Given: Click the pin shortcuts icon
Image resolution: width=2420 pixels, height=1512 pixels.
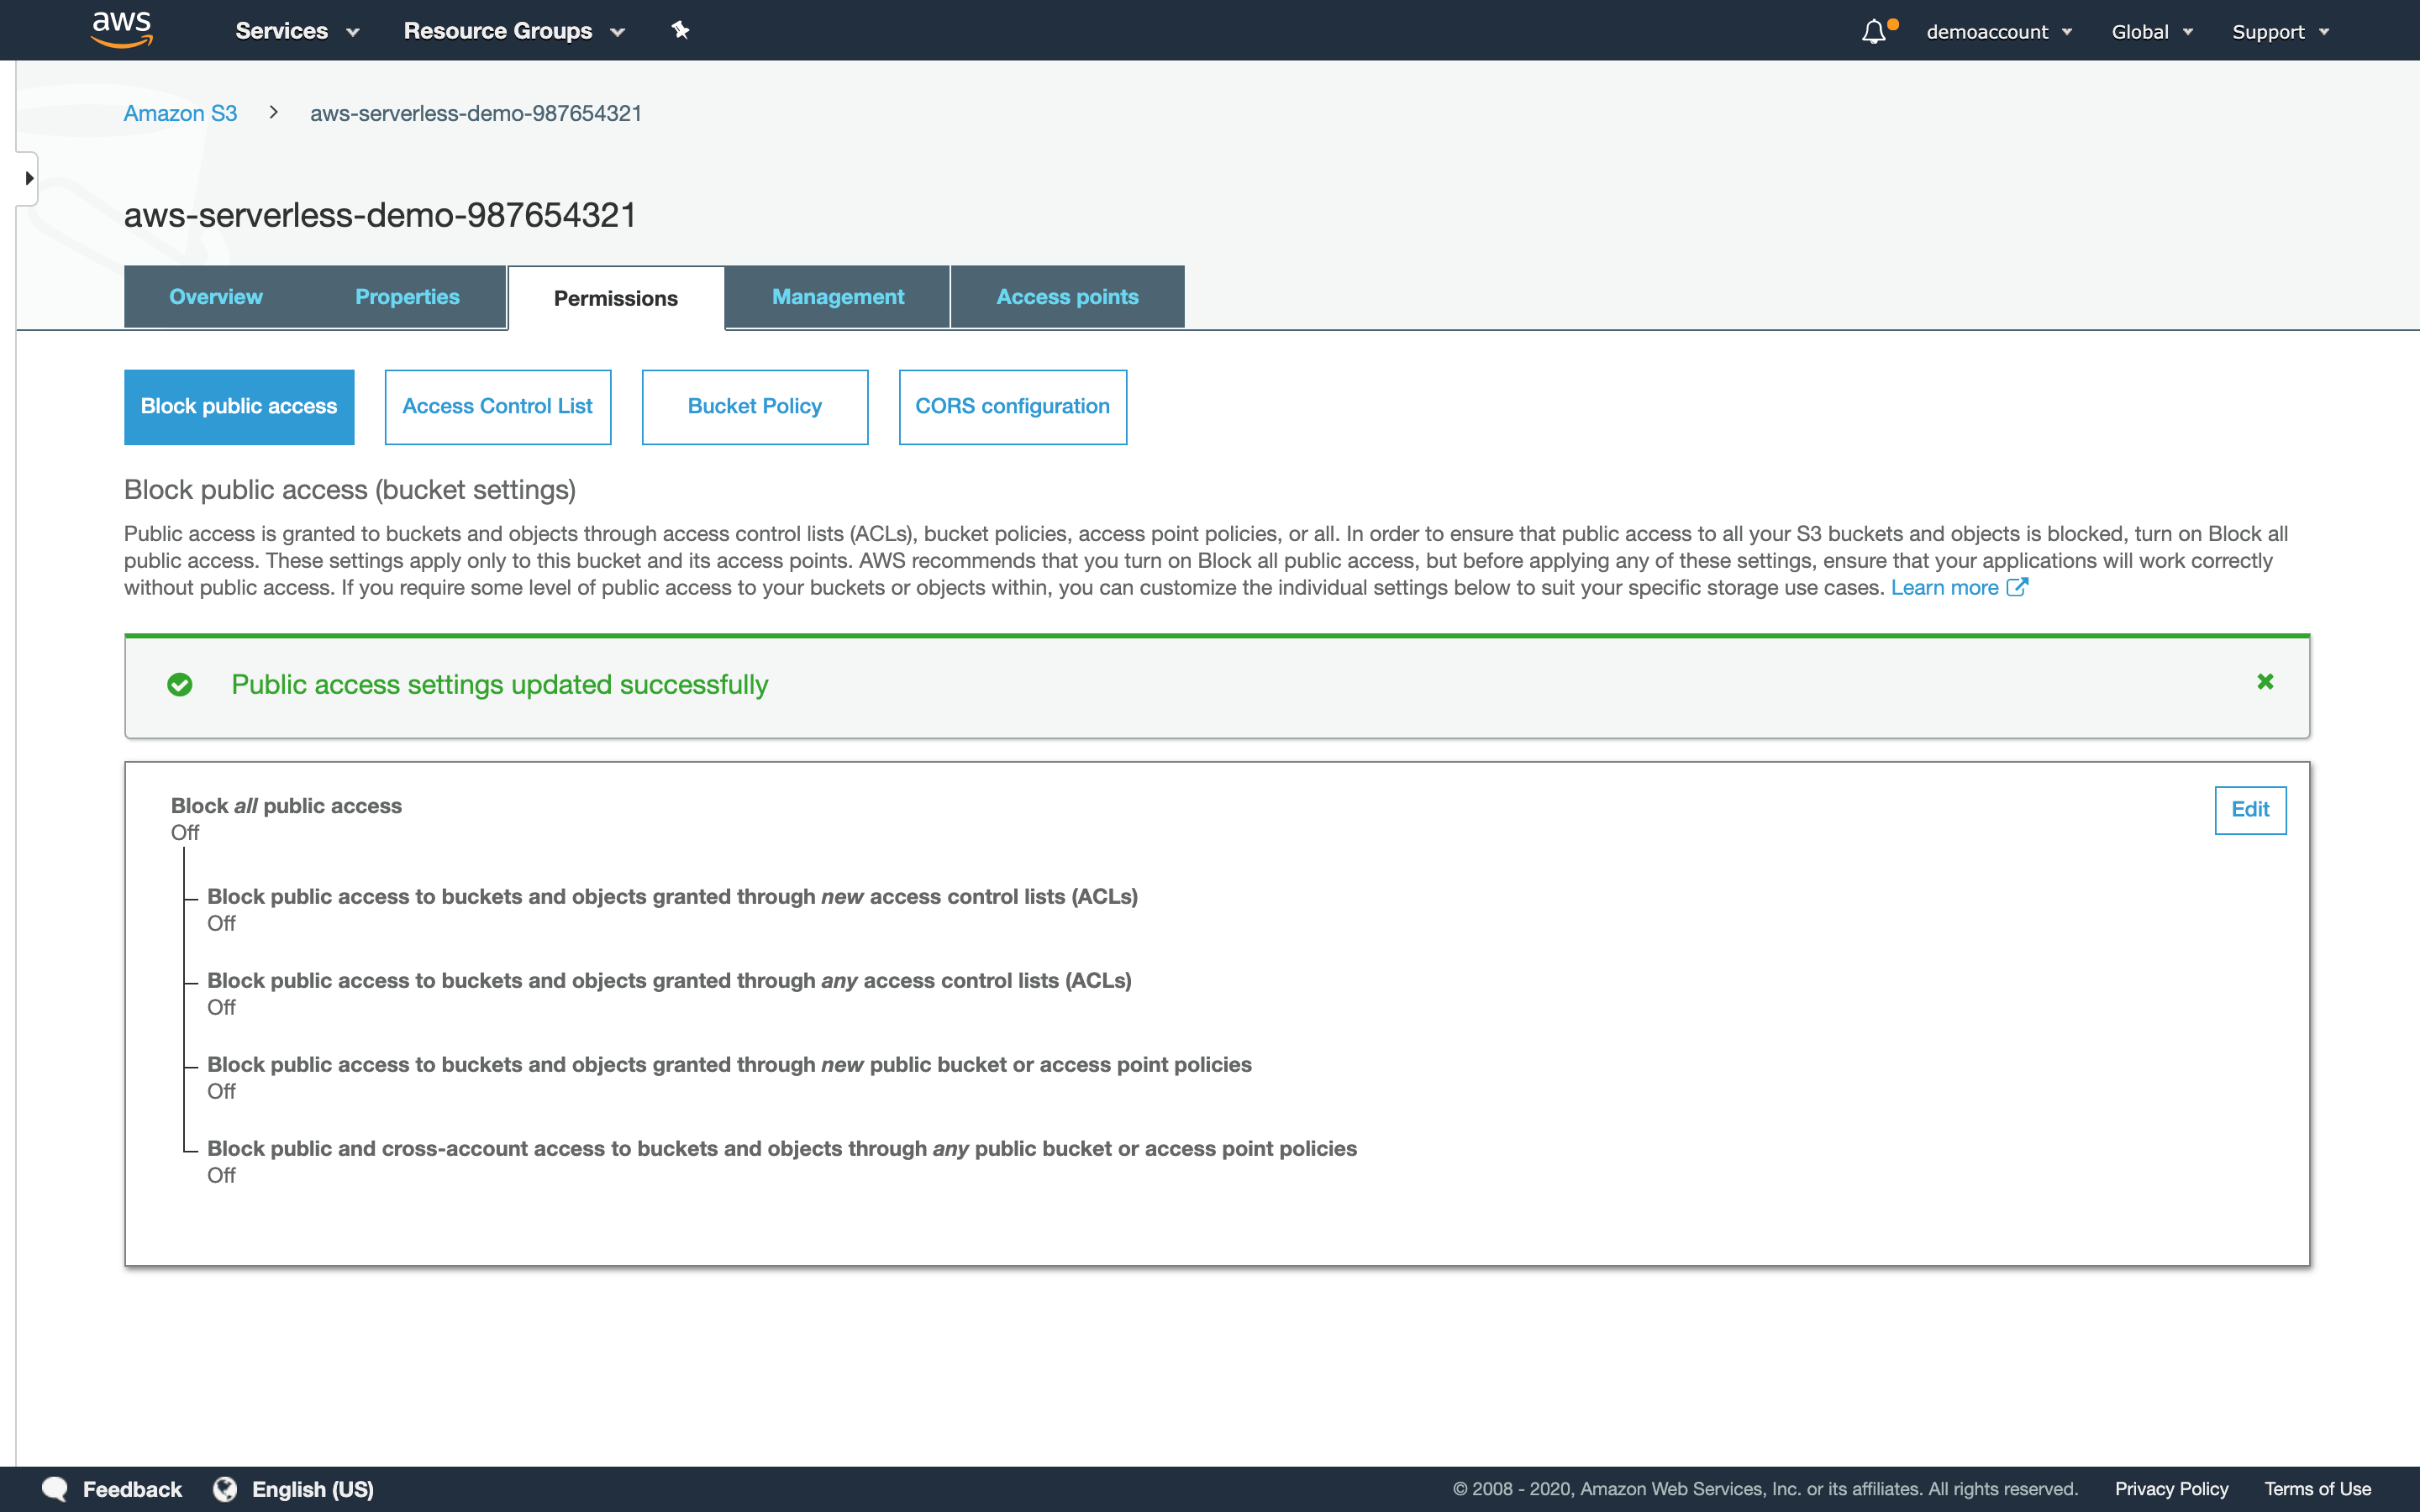Looking at the screenshot, I should tap(680, 30).
